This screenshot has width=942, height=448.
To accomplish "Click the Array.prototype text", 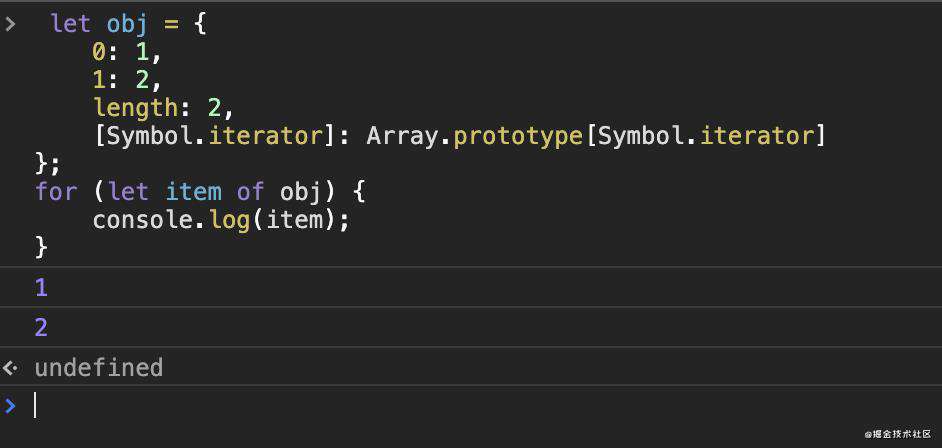I will [475, 137].
